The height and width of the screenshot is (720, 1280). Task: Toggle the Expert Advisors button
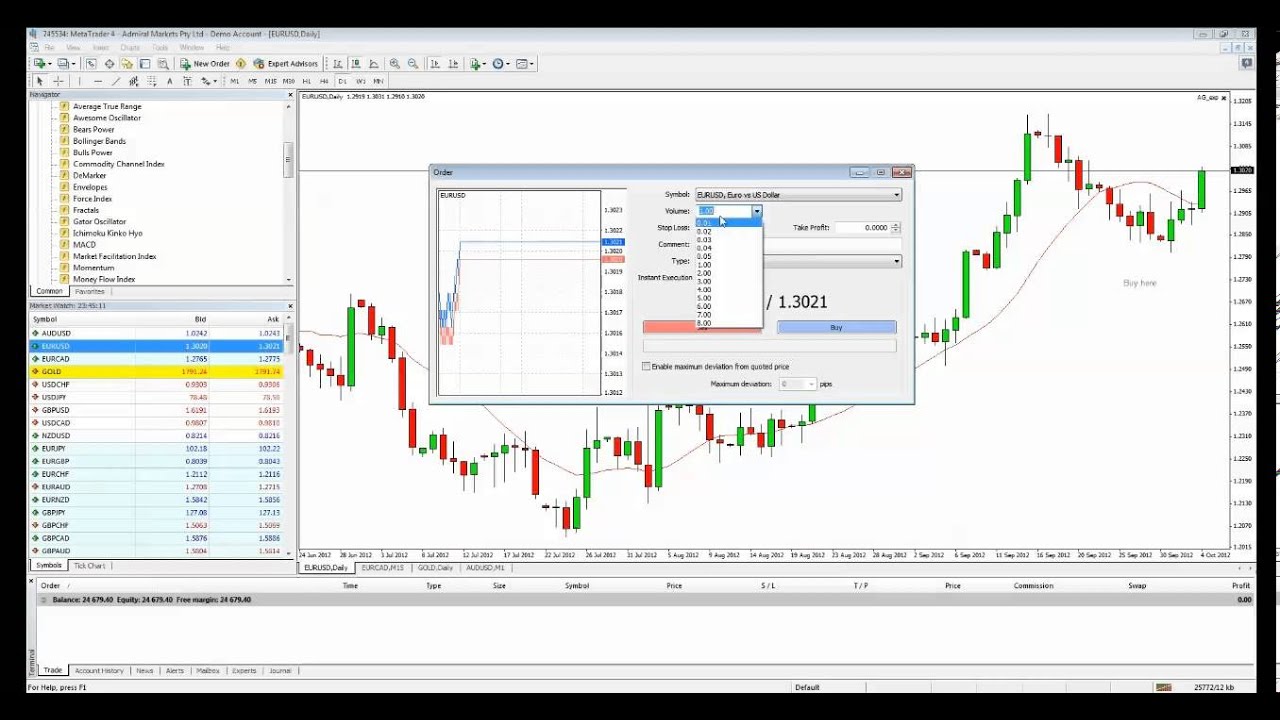[x=286, y=64]
